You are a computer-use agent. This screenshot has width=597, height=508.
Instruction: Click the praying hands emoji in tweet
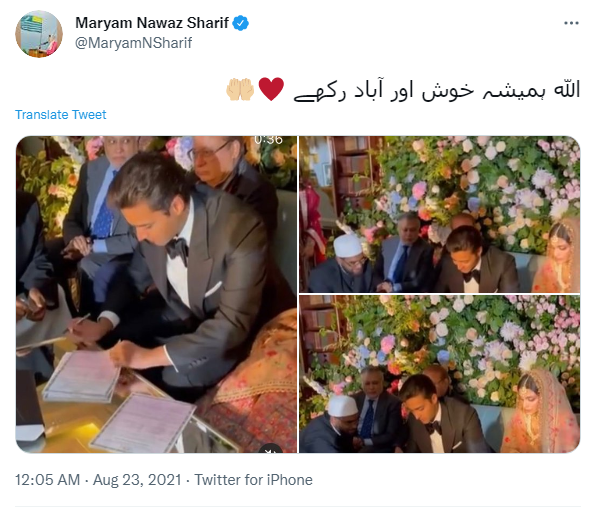[x=240, y=89]
